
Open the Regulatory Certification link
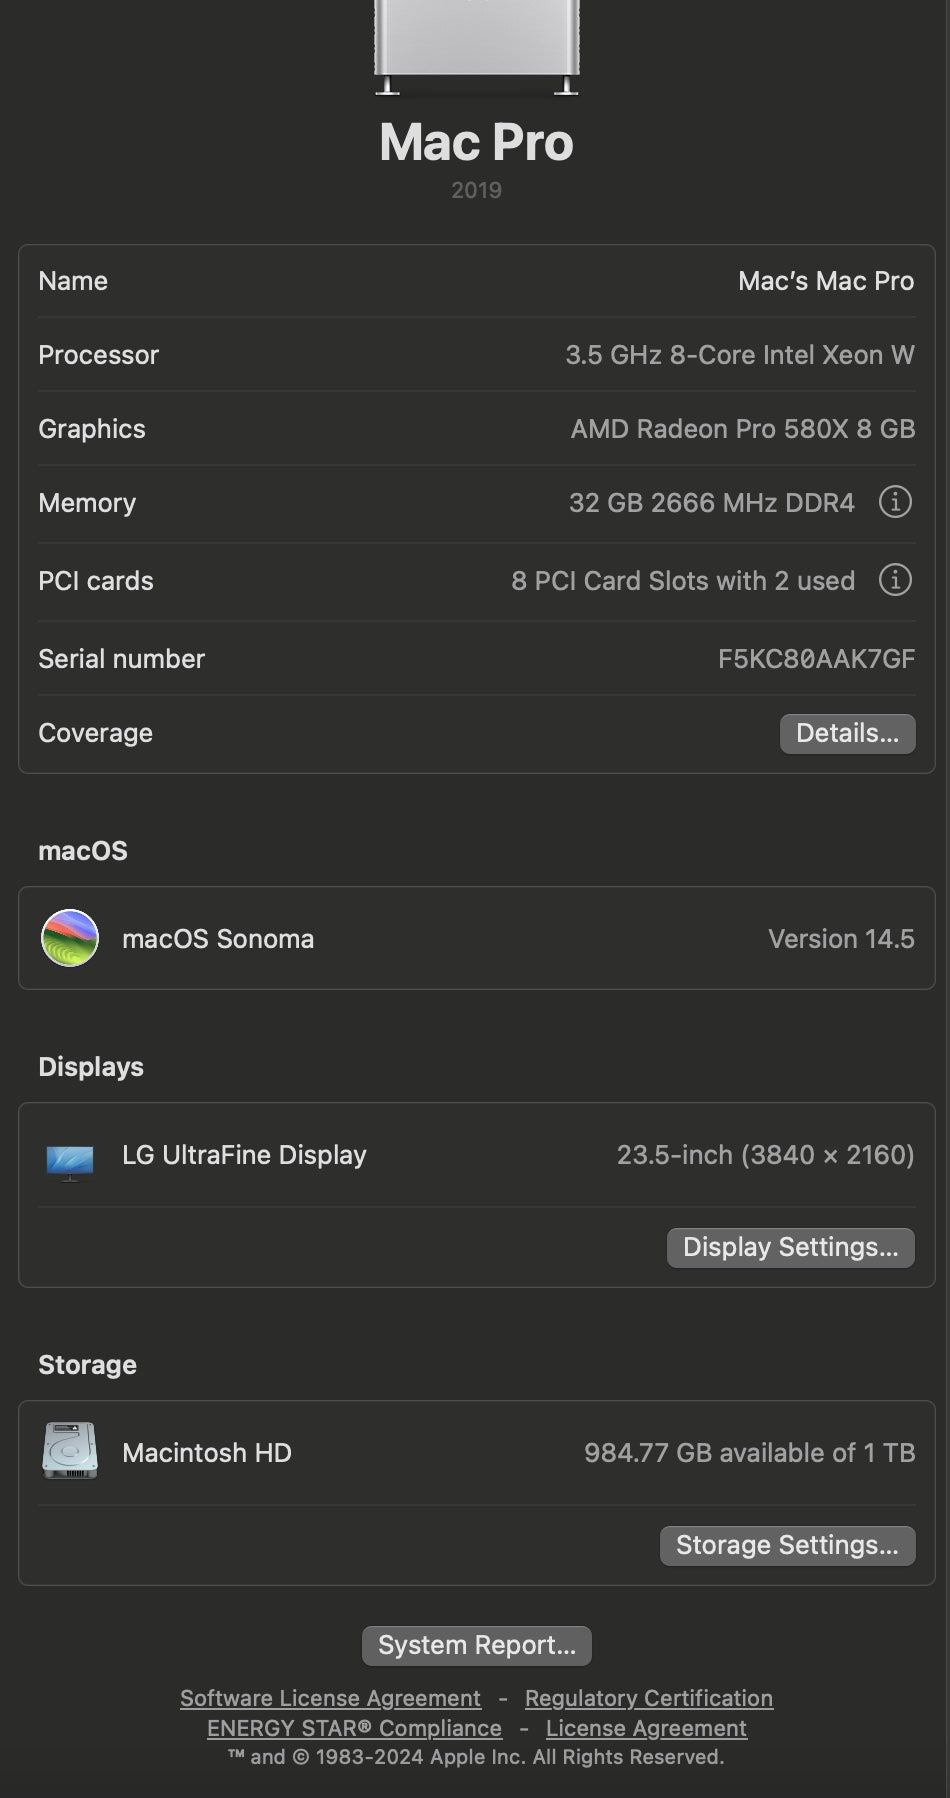pos(648,1698)
